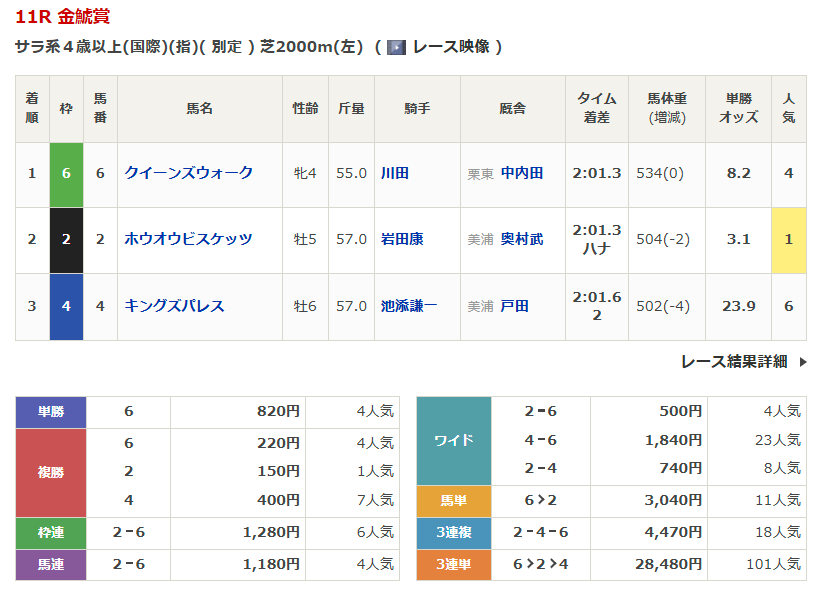The image size is (821, 591).
Task: Open trainer 戸田 profile
Action: [x=515, y=306]
